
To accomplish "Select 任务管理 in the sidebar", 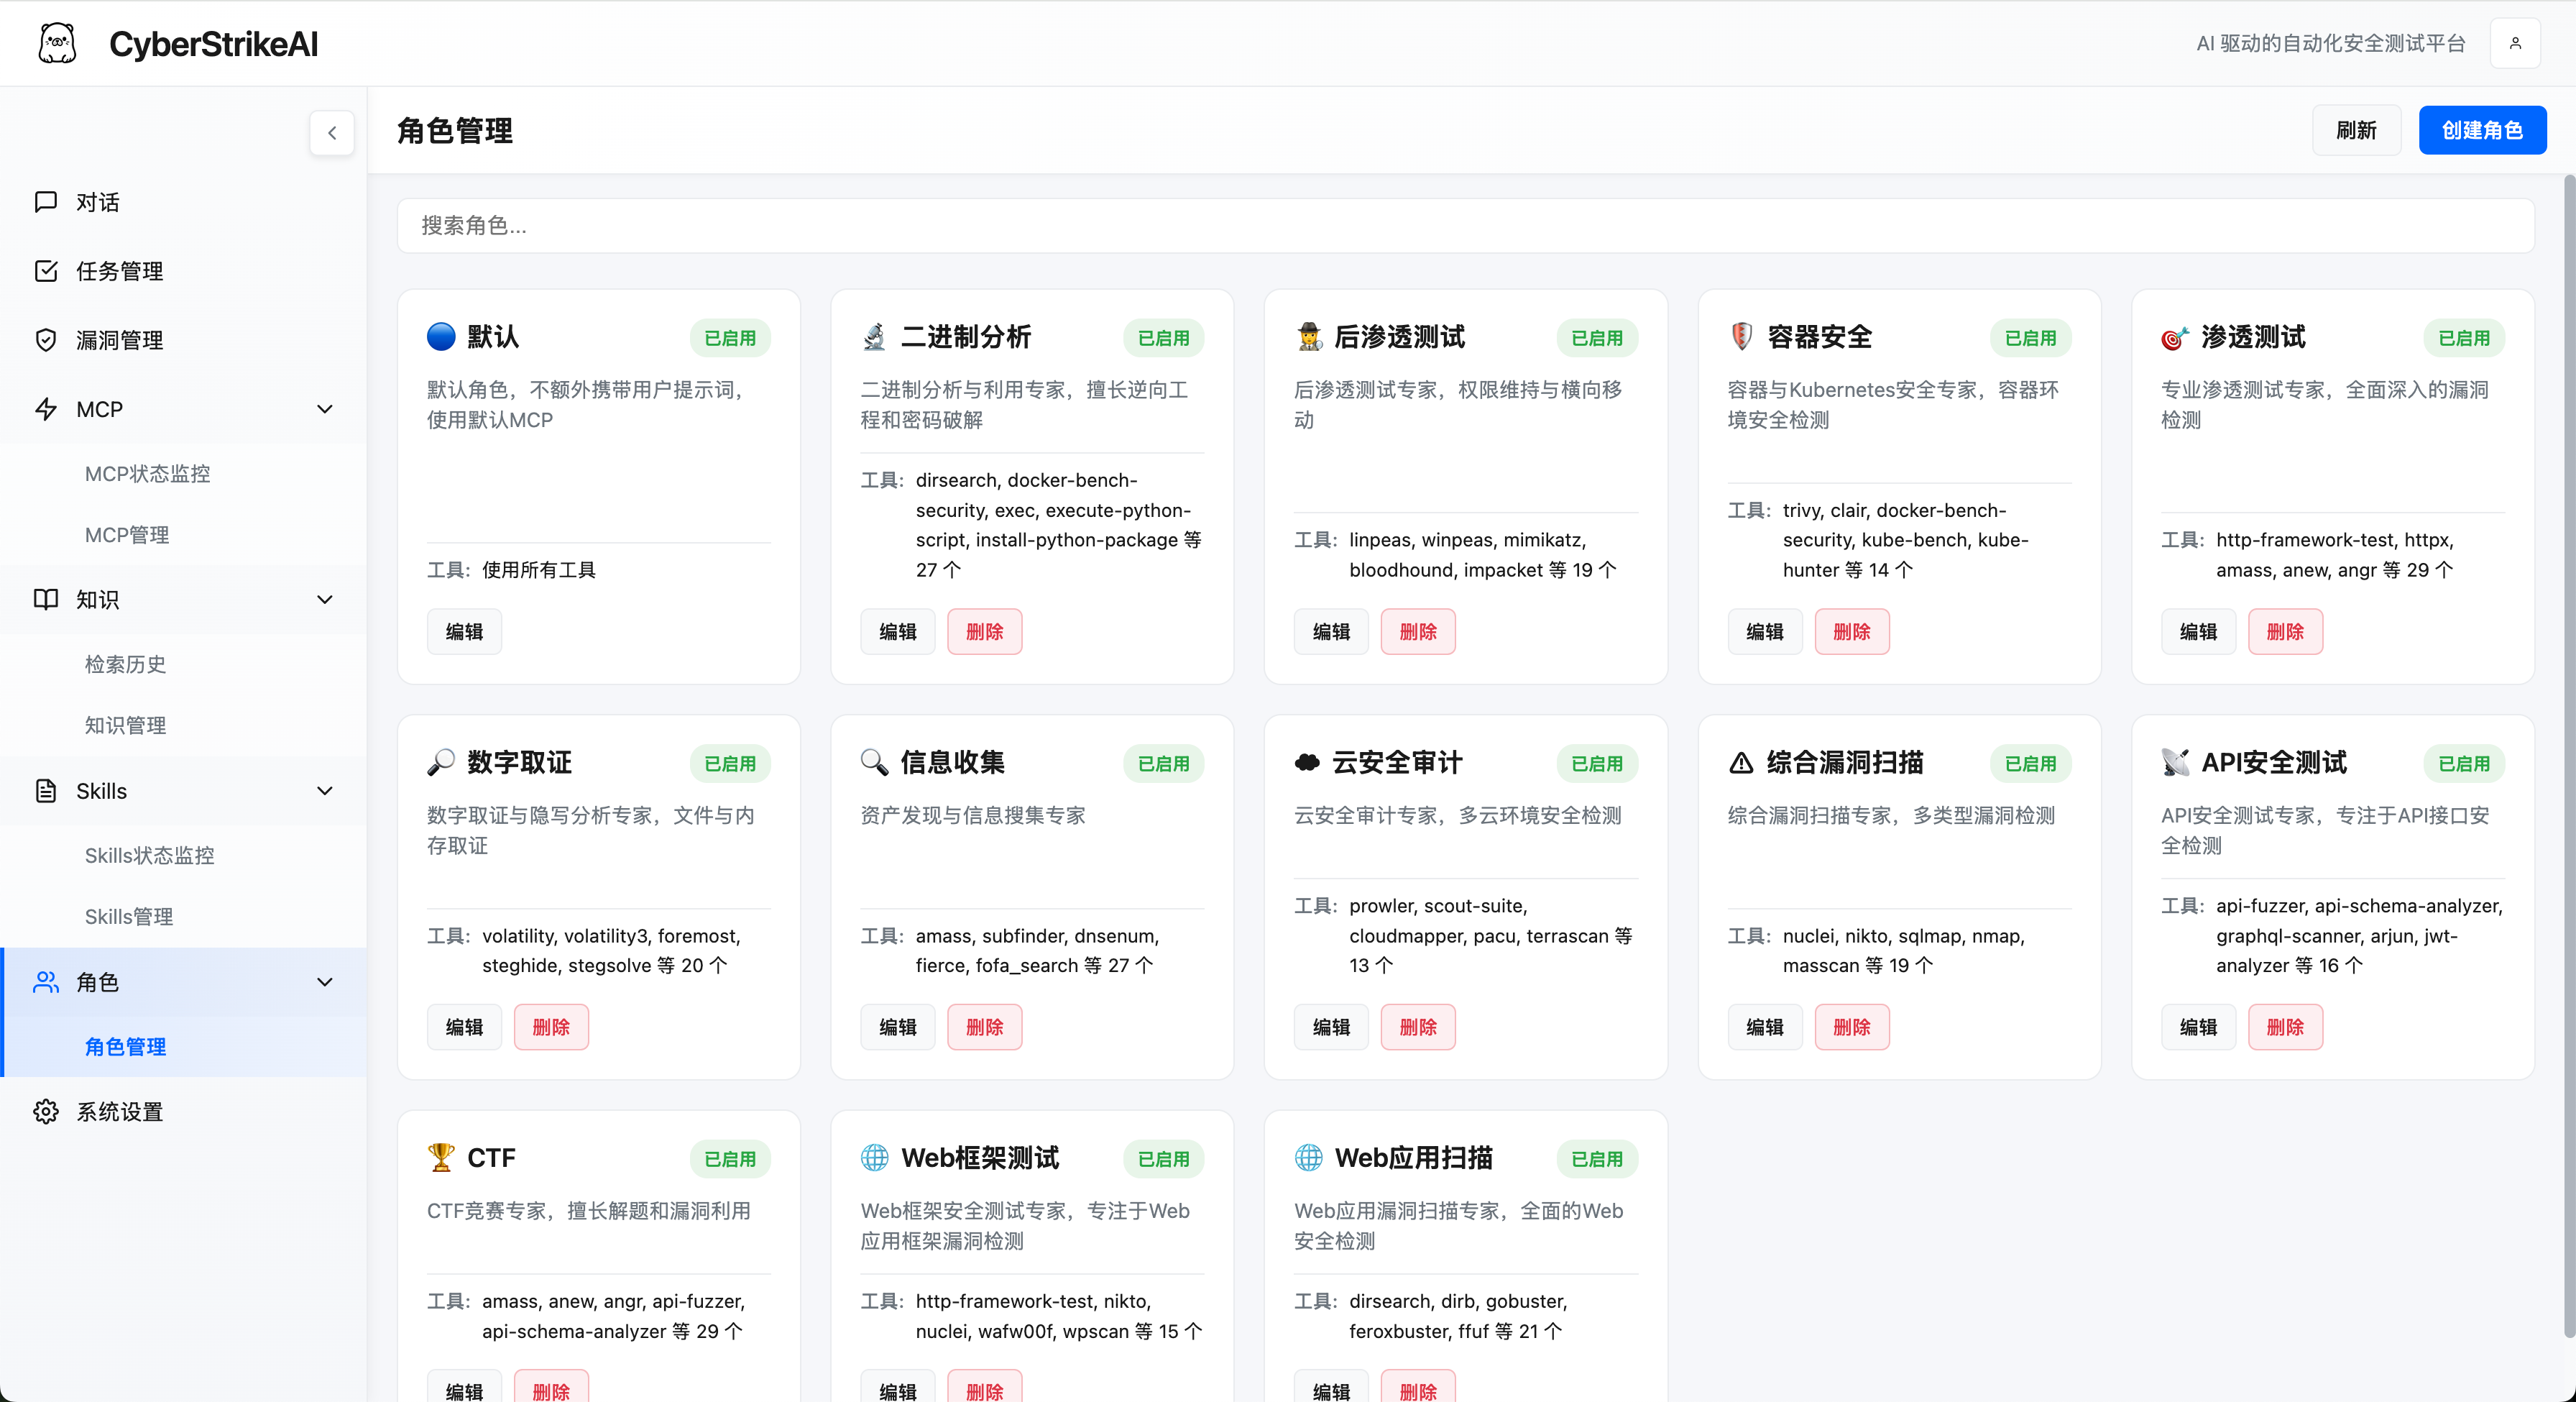I will pos(120,270).
